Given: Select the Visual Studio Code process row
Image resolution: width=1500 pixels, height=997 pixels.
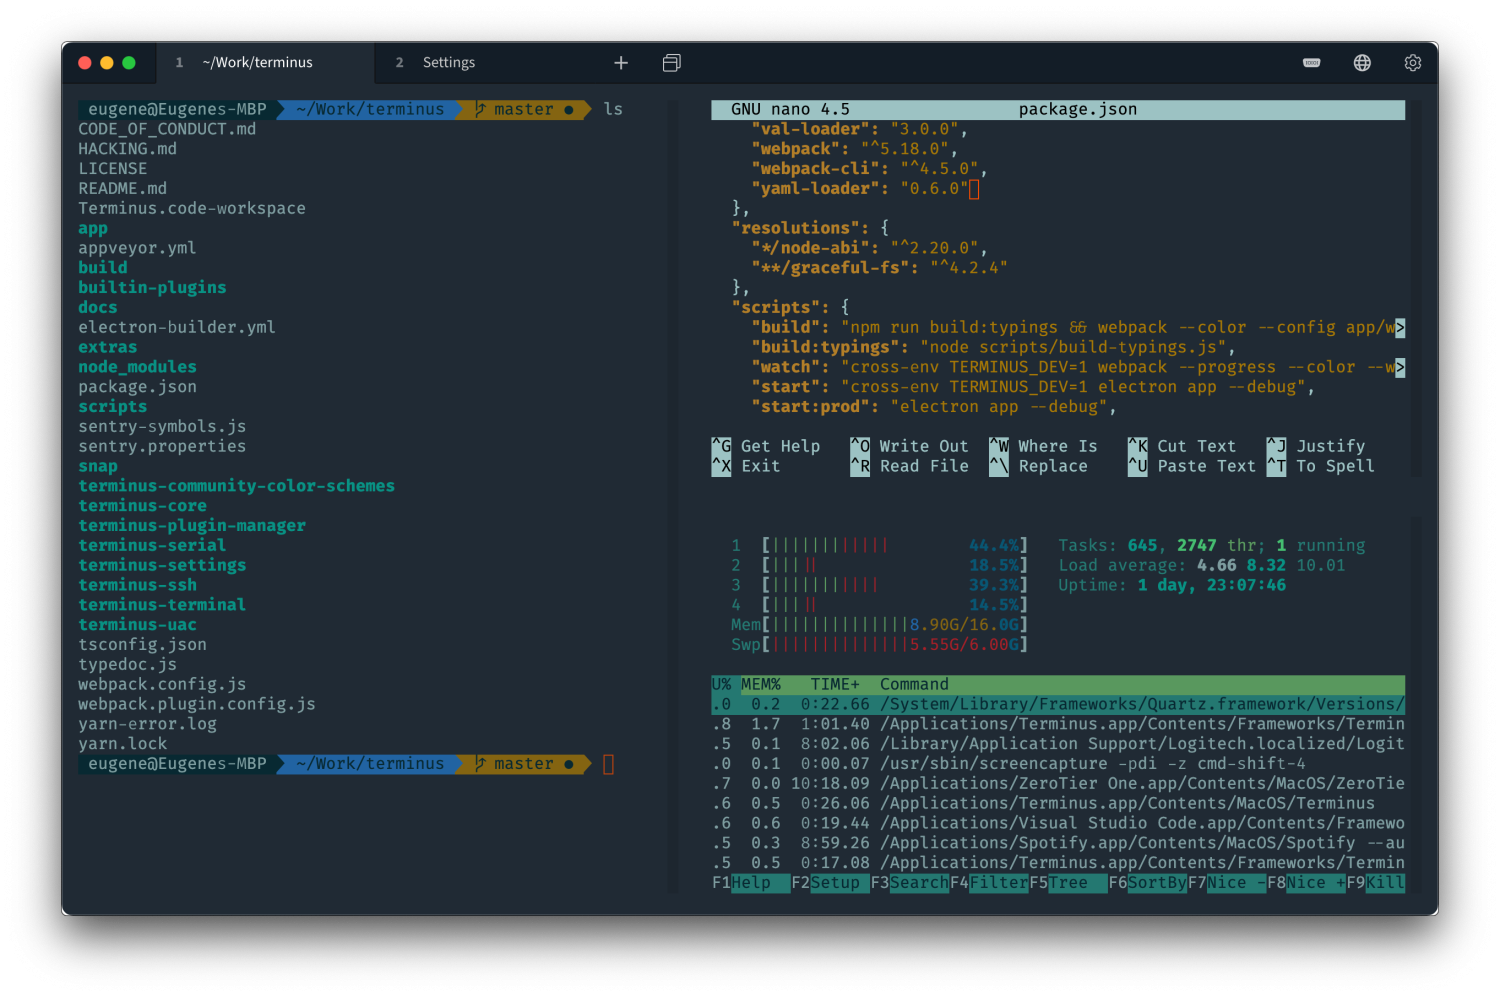Looking at the screenshot, I should point(1058,824).
